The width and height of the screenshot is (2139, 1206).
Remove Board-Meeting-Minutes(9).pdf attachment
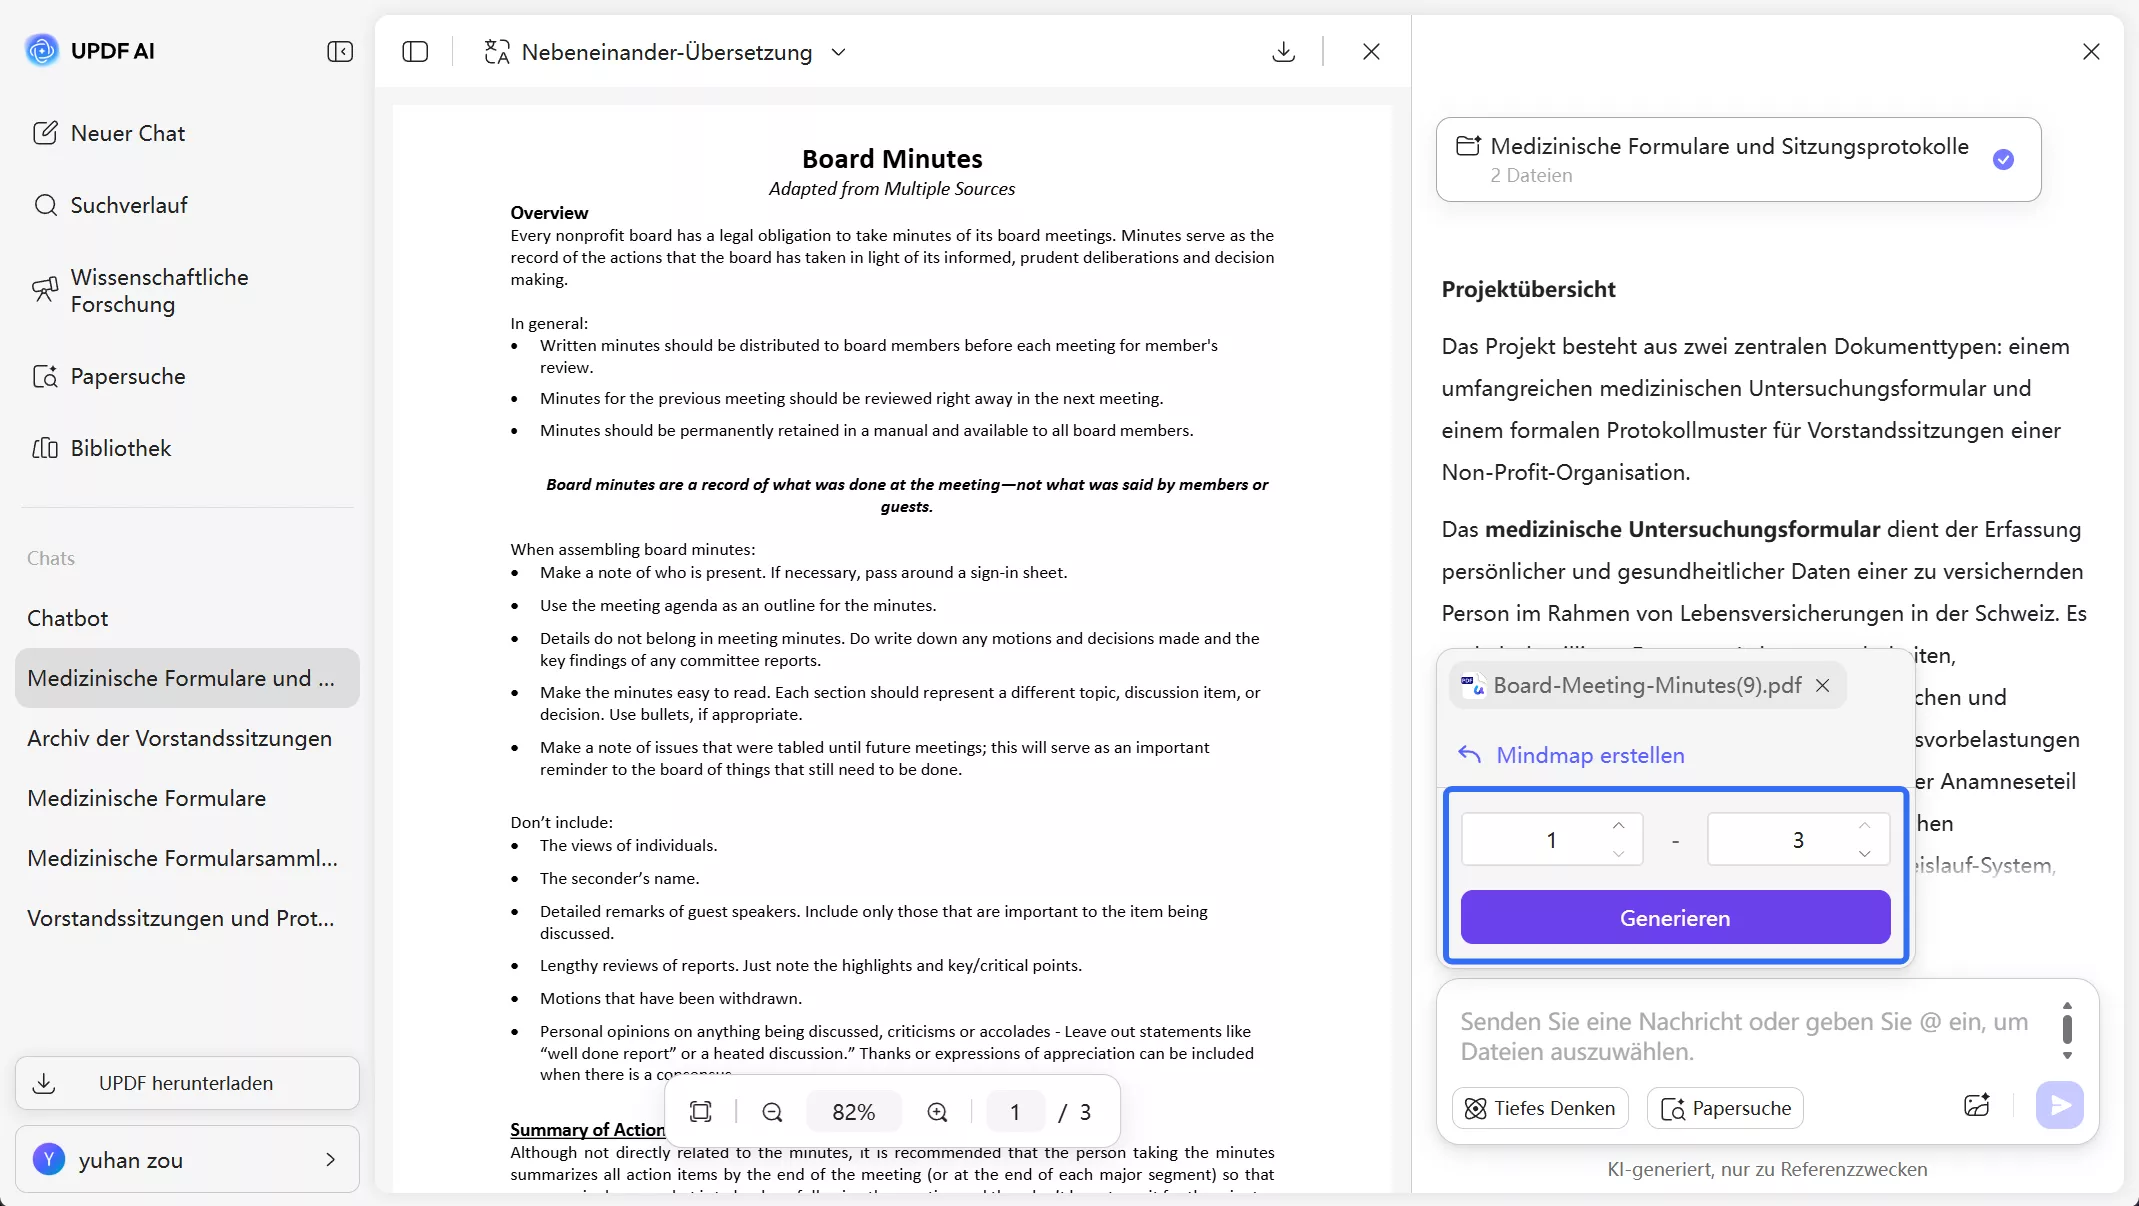tap(1823, 686)
